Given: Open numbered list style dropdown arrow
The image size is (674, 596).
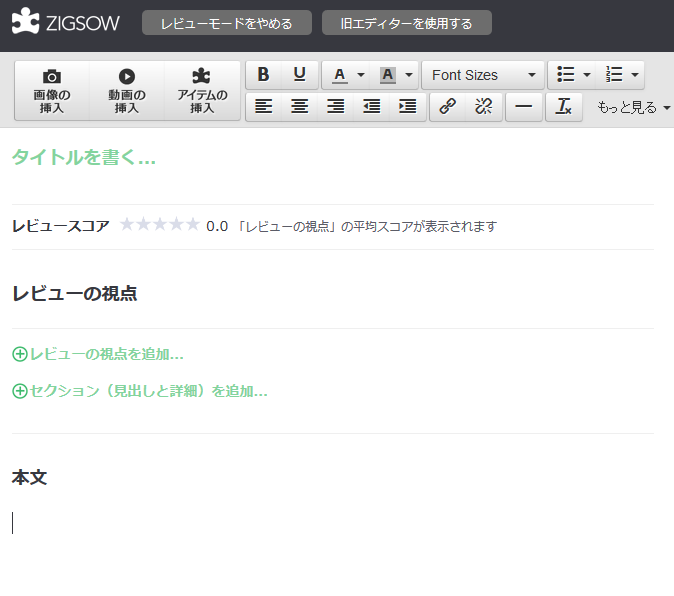Looking at the screenshot, I should [635, 75].
